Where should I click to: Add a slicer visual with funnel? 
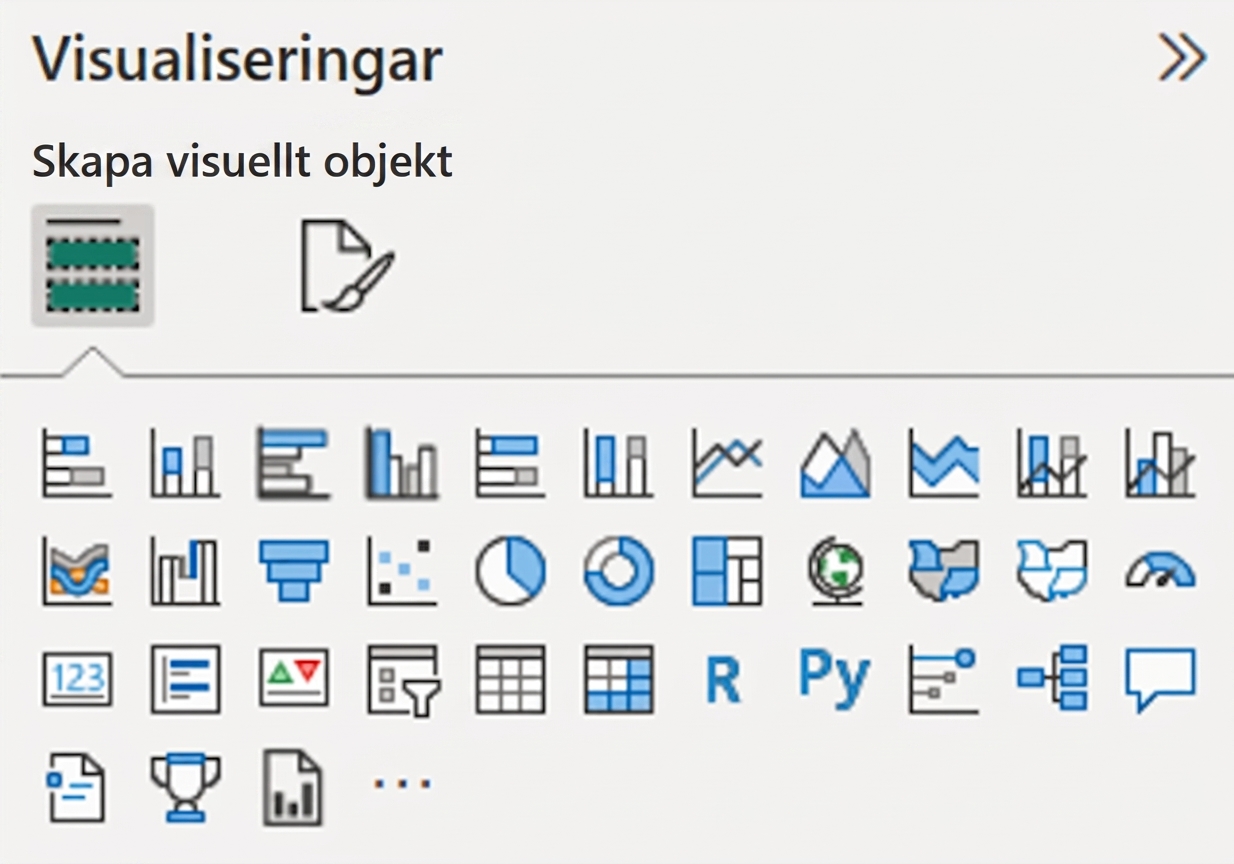pyautogui.click(x=402, y=679)
